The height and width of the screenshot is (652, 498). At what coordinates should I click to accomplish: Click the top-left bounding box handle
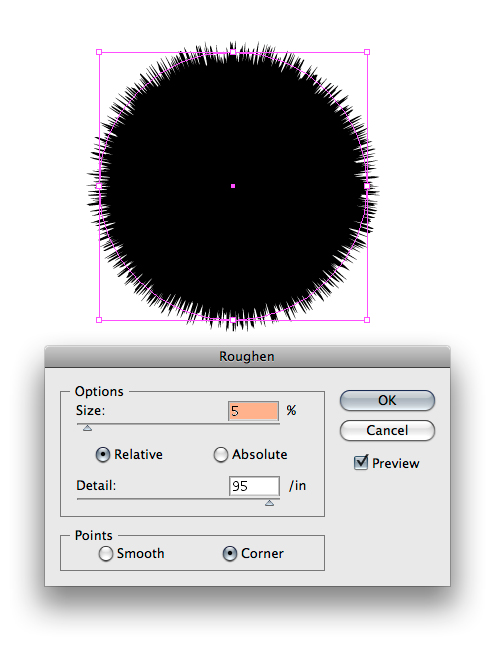99,52
